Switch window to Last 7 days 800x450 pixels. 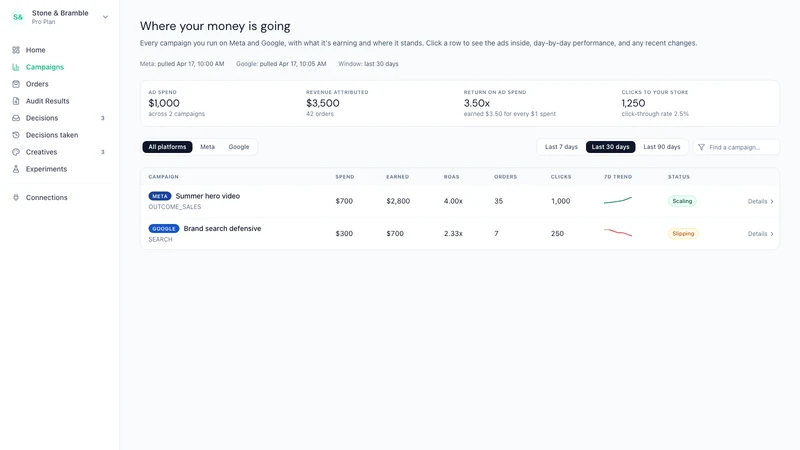[561, 147]
